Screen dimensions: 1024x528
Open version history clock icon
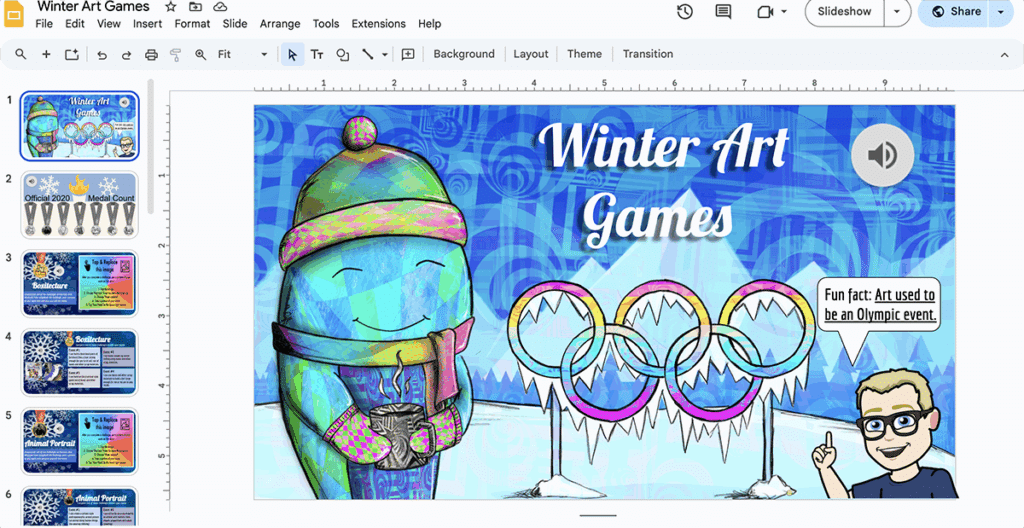[684, 12]
